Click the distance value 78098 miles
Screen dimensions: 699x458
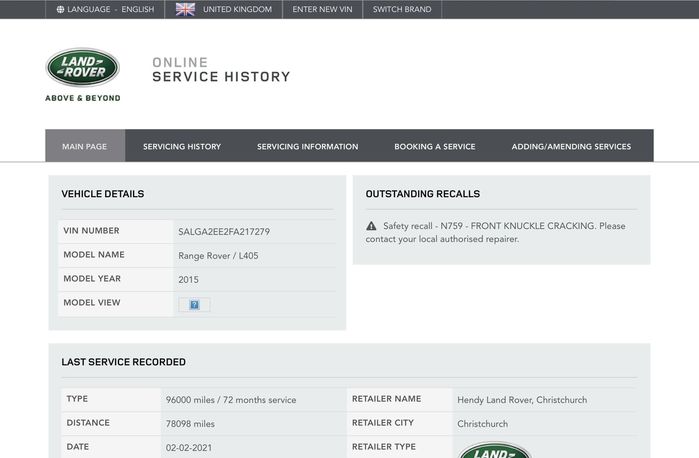coord(190,424)
